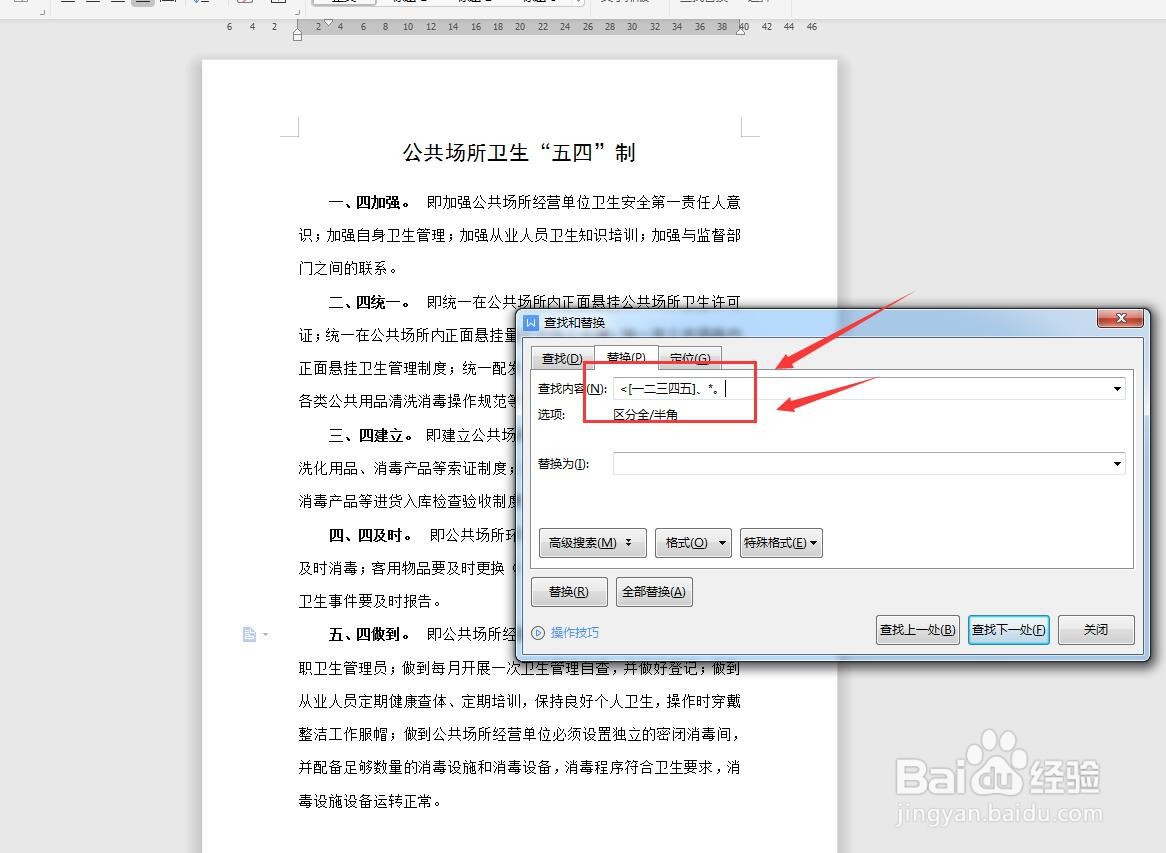Click the 区分全/半角 option text in dialog
The image size is (1166, 853).
pos(645,414)
